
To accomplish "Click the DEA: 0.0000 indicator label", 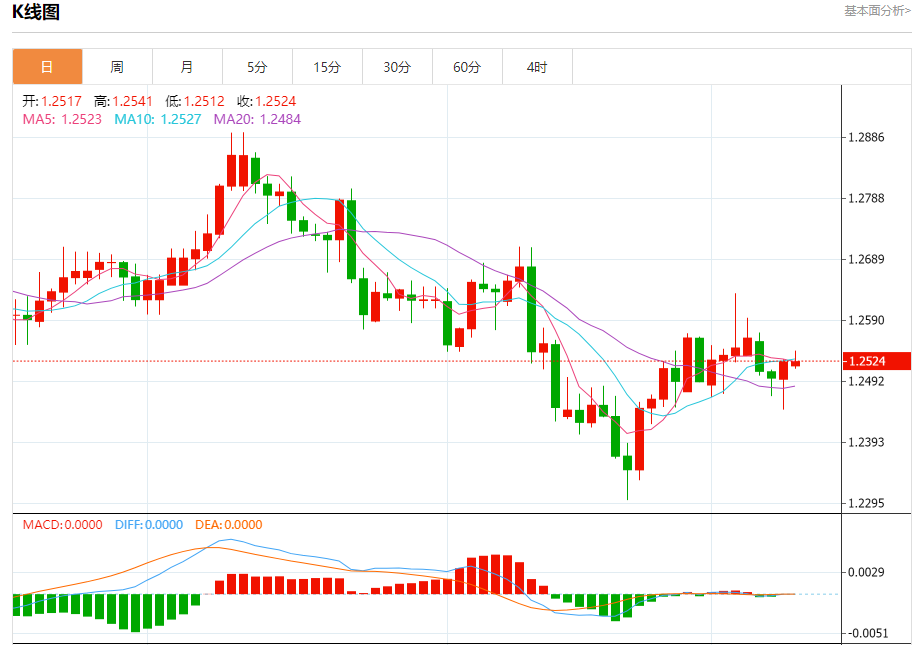I will pyautogui.click(x=228, y=525).
